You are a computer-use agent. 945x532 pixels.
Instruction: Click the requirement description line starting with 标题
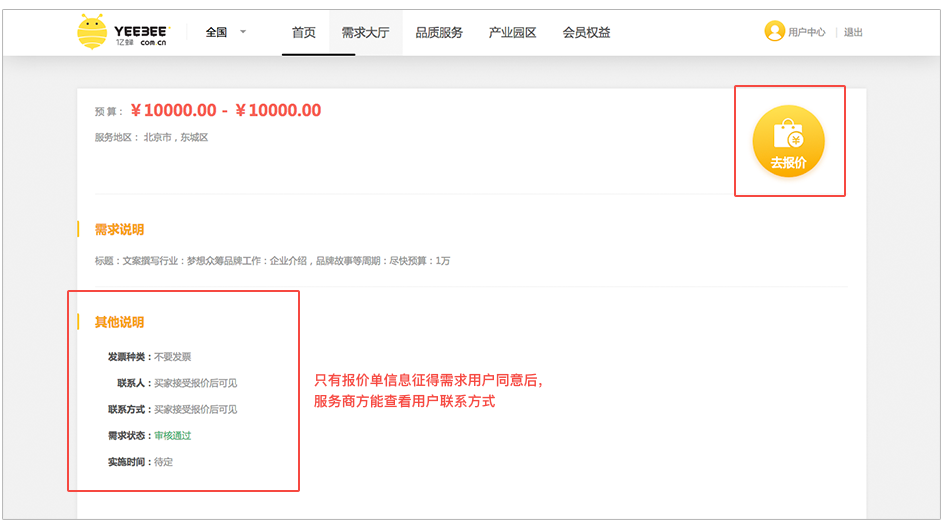click(272, 261)
